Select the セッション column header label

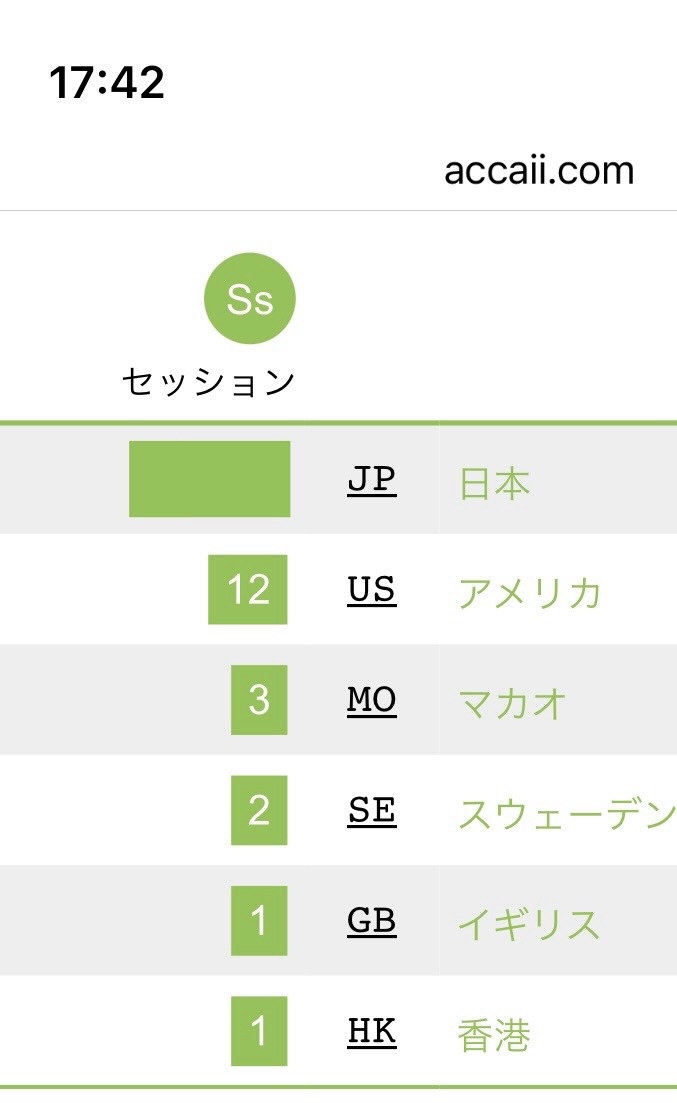[x=208, y=382]
